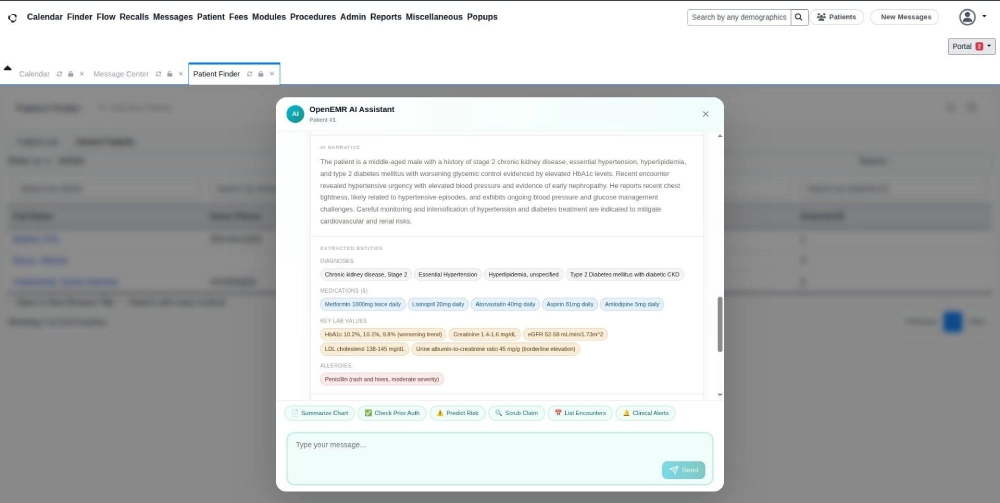Open the Procedures menu
The width and height of the screenshot is (1000, 503).
(312, 17)
